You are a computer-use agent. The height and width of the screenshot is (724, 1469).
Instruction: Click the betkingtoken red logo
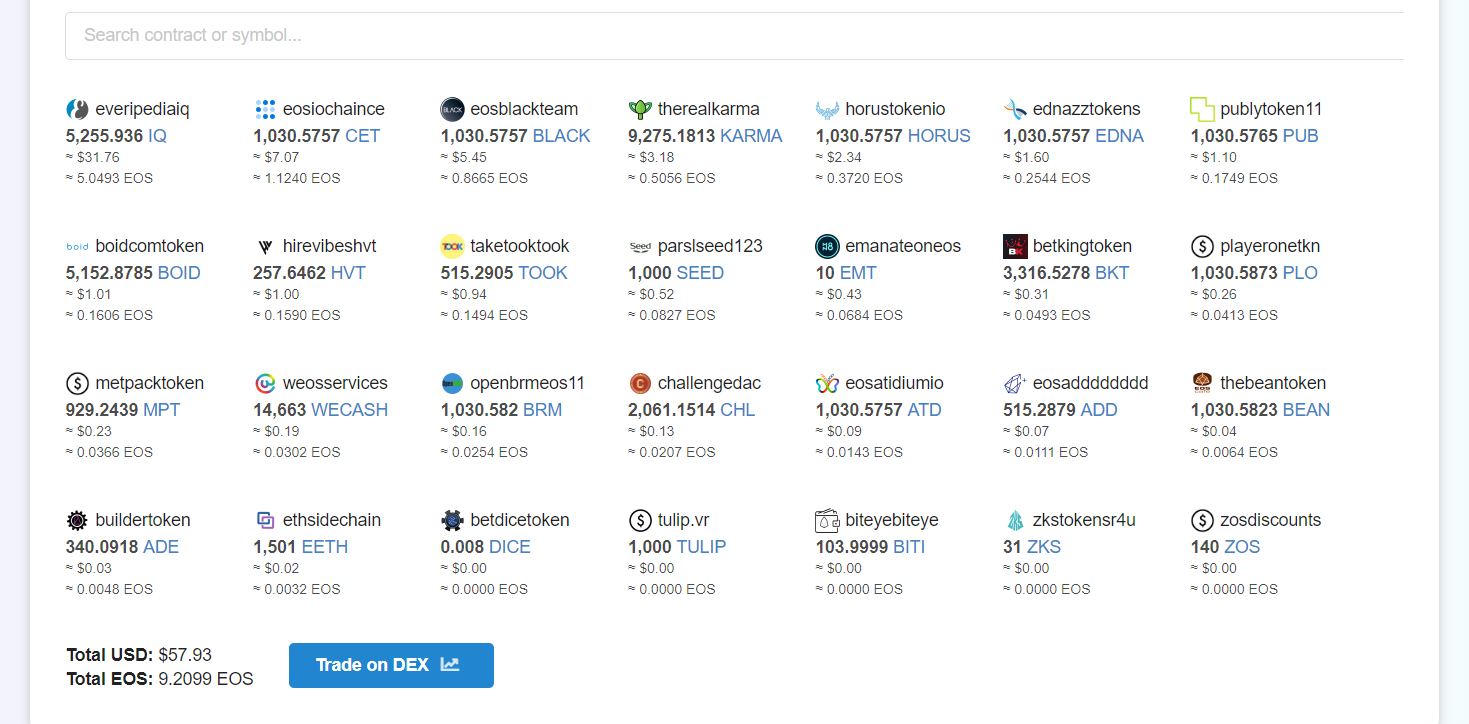click(1015, 246)
